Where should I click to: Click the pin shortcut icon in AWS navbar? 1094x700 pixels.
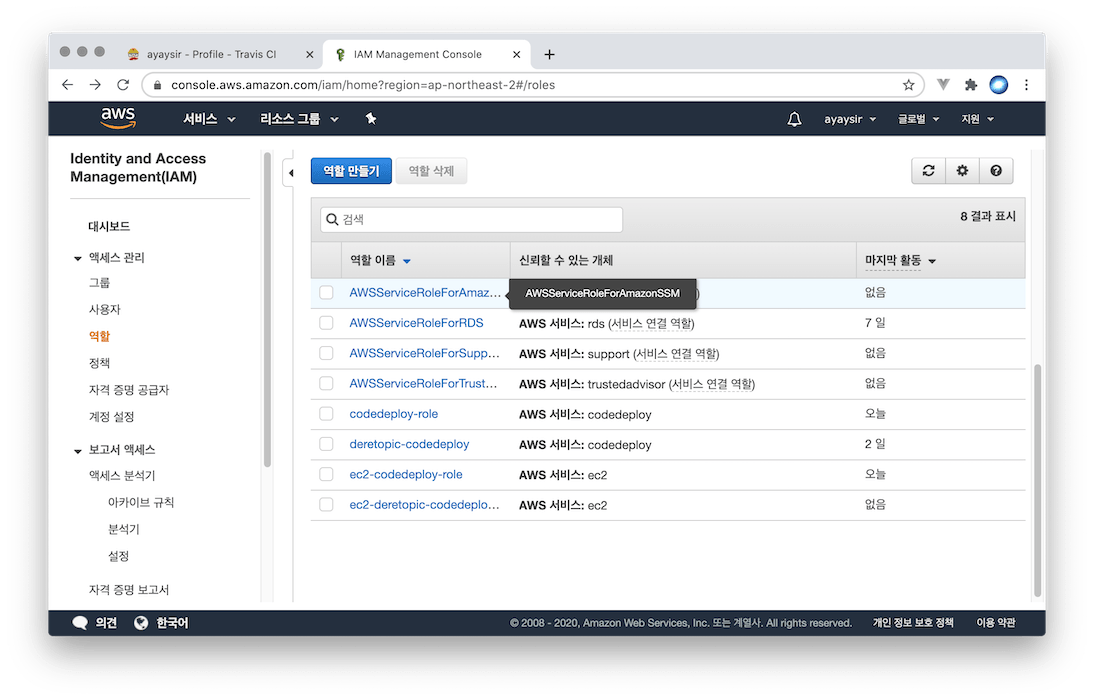point(371,119)
